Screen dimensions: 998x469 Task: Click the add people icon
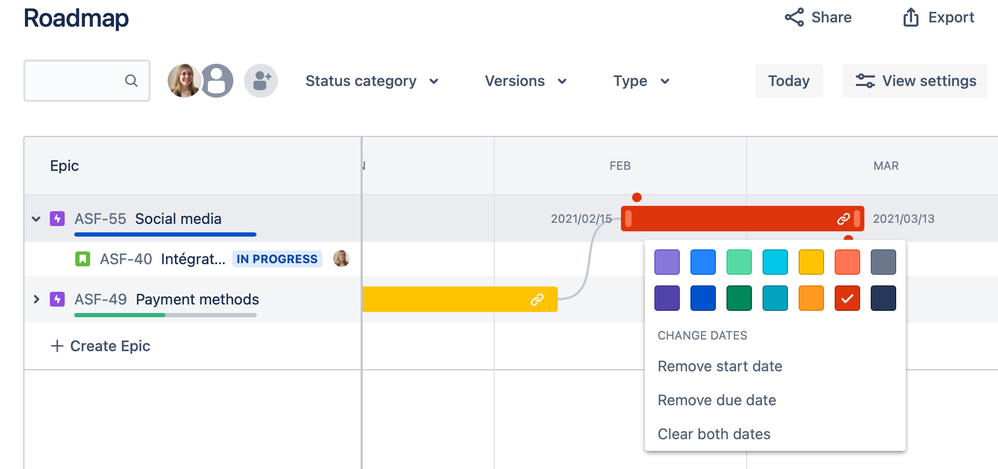[x=260, y=81]
